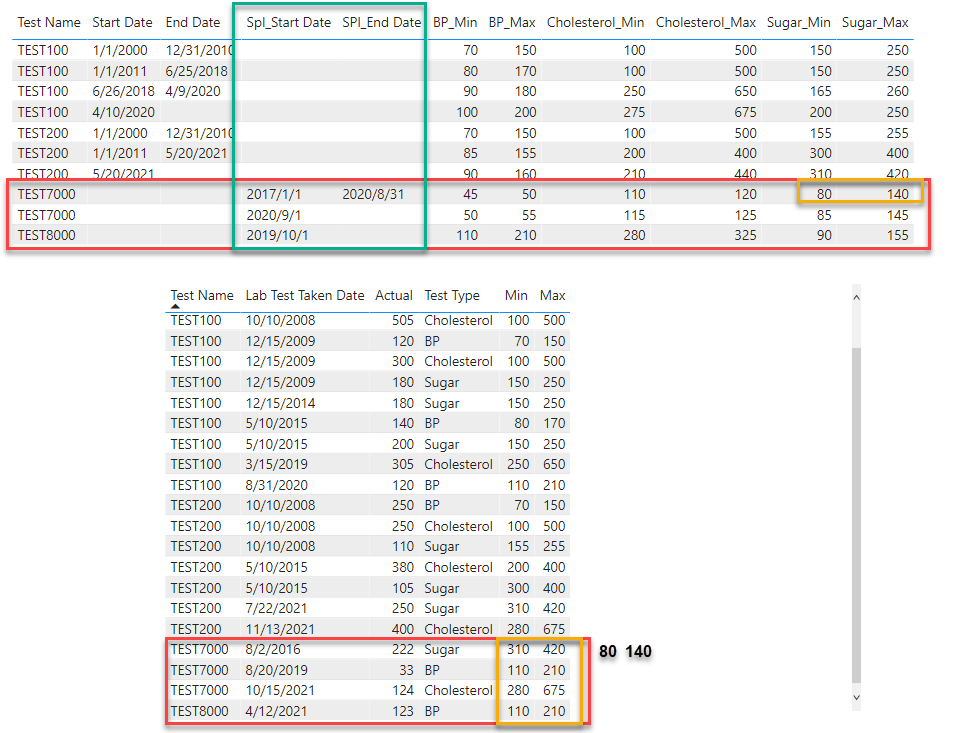Click the Spl_Start Date column header

coord(288,23)
